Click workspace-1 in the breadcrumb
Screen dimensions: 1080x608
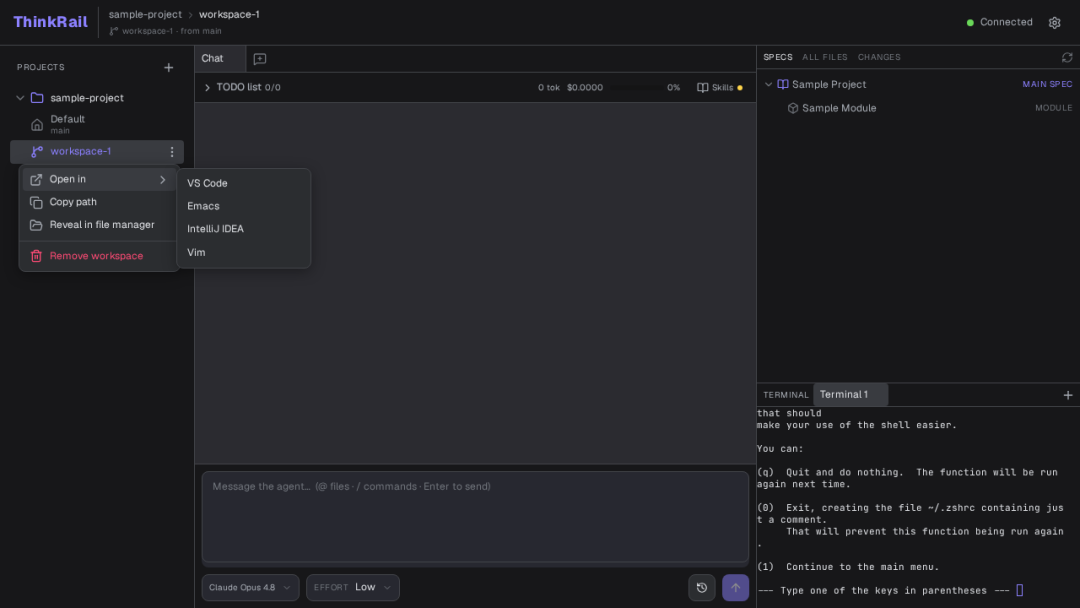point(229,14)
